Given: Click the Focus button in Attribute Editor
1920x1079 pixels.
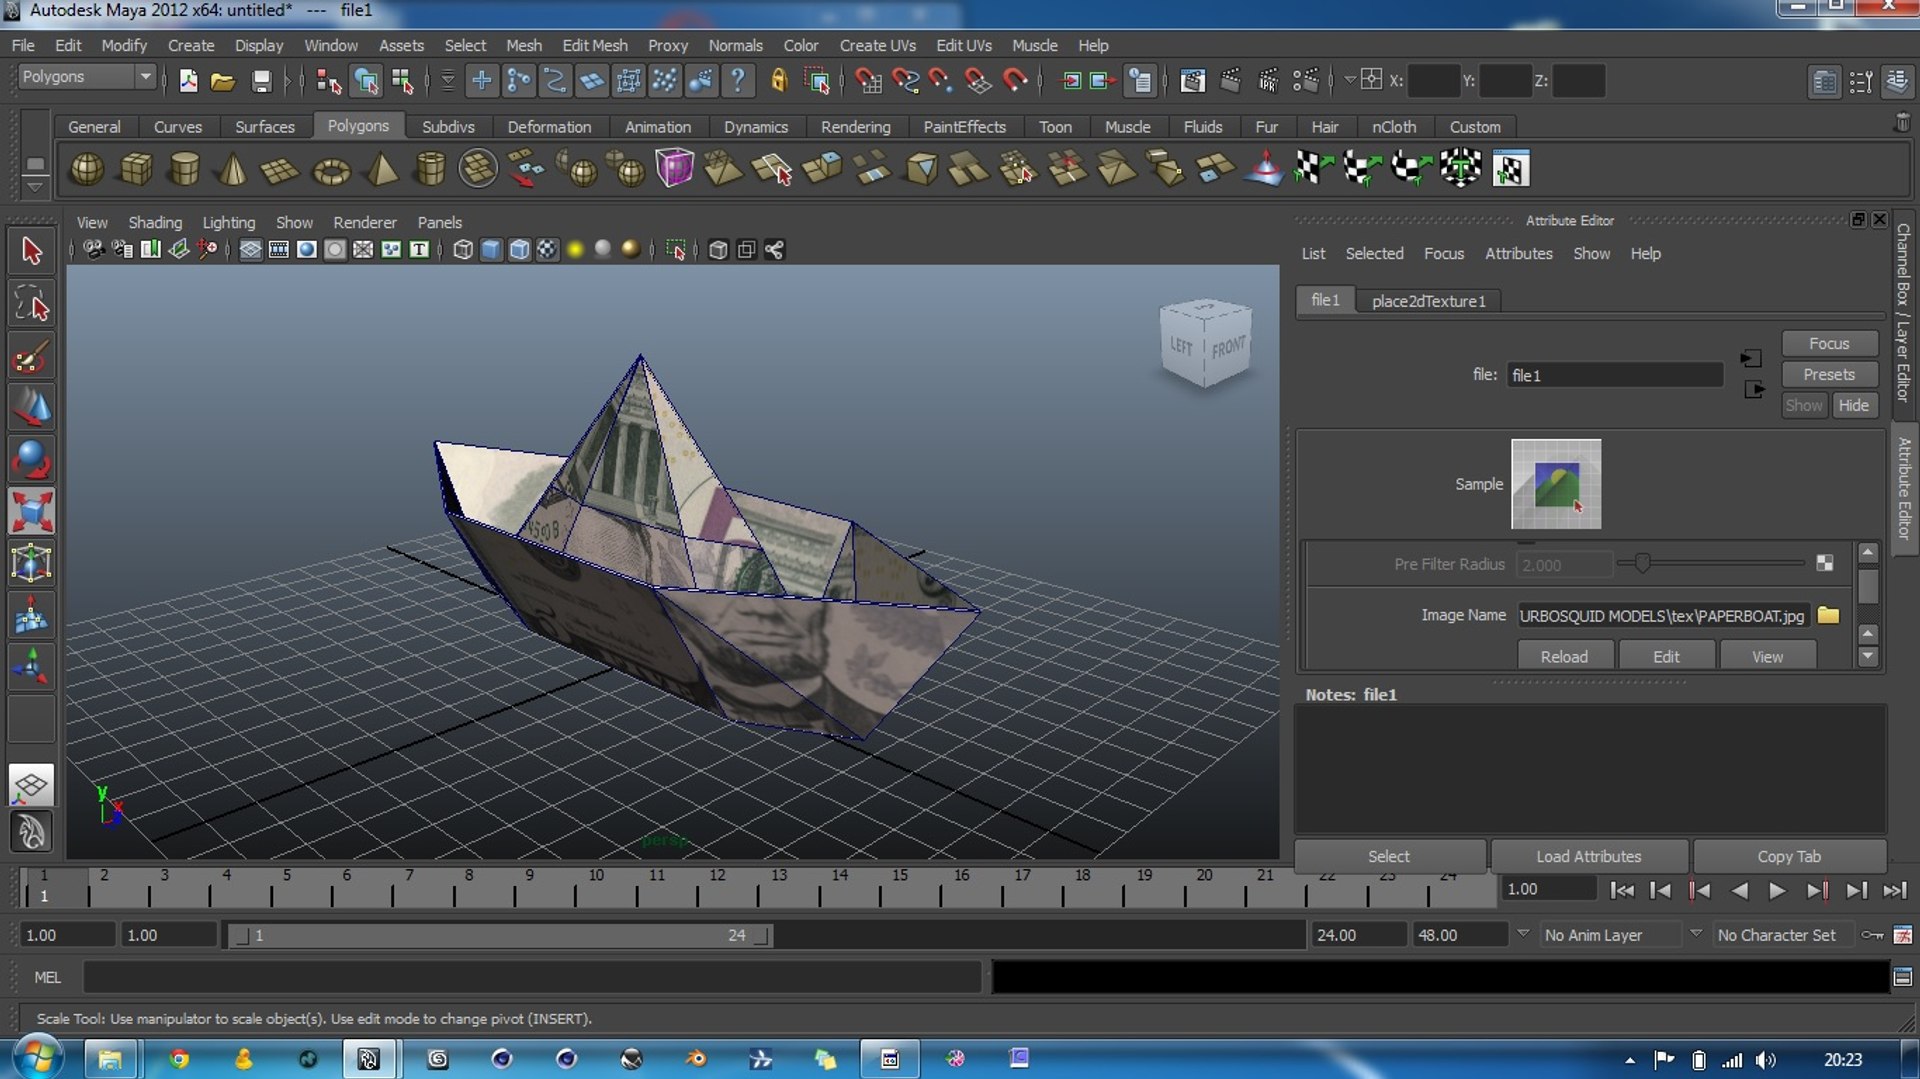Looking at the screenshot, I should (x=1829, y=343).
